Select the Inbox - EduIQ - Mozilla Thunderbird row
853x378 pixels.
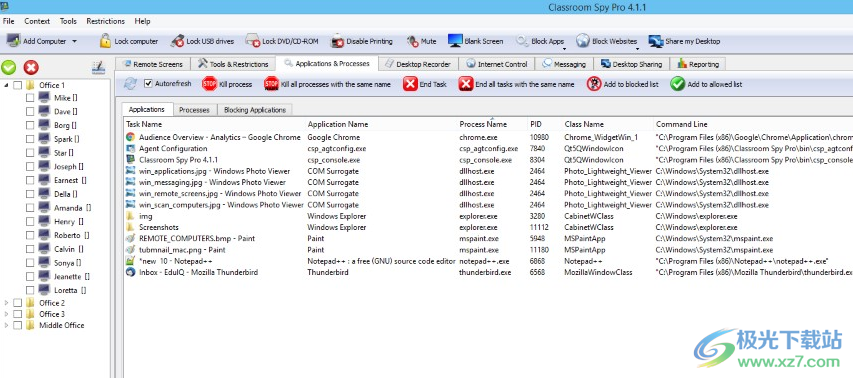coord(489,272)
